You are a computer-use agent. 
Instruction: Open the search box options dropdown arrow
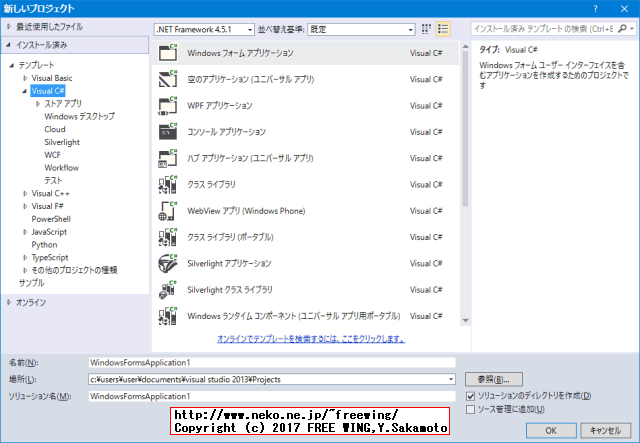(x=632, y=29)
